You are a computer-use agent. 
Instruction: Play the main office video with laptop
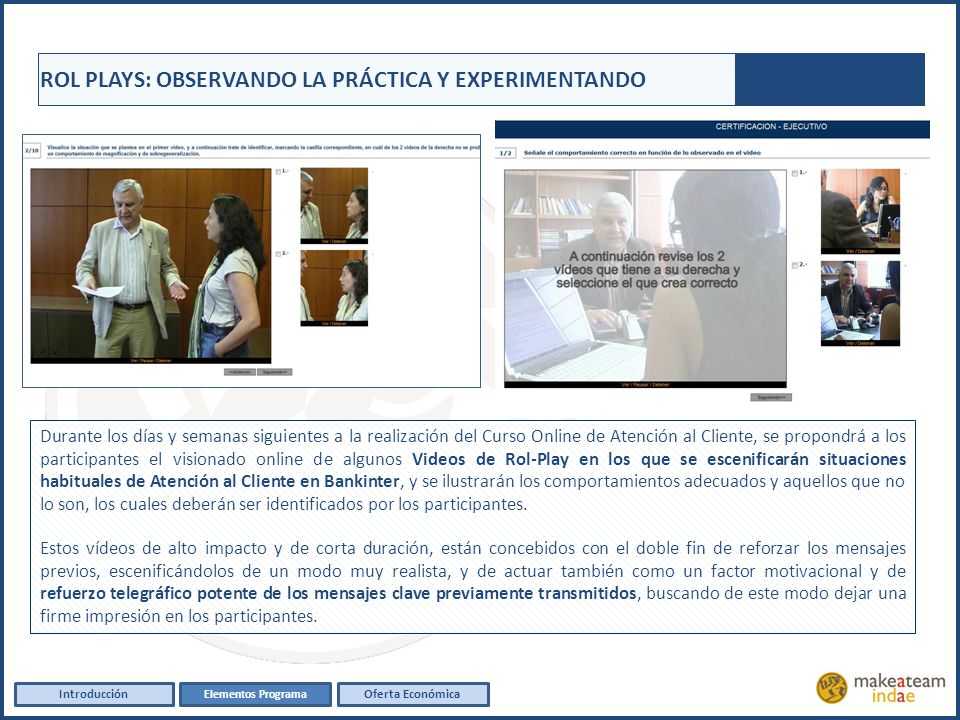pos(645,276)
